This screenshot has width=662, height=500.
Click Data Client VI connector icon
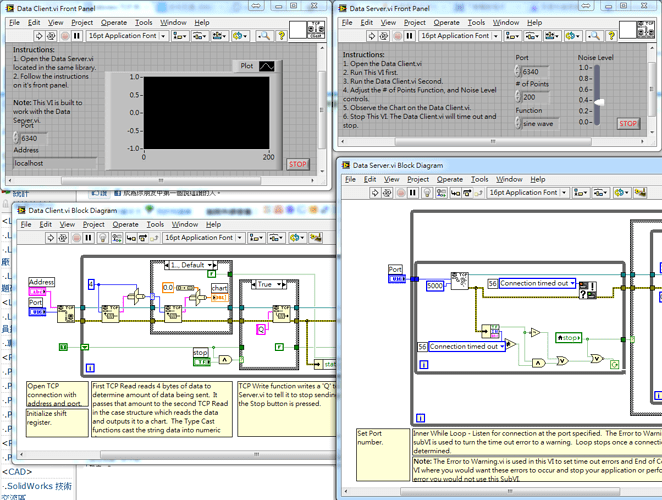tap(316, 30)
